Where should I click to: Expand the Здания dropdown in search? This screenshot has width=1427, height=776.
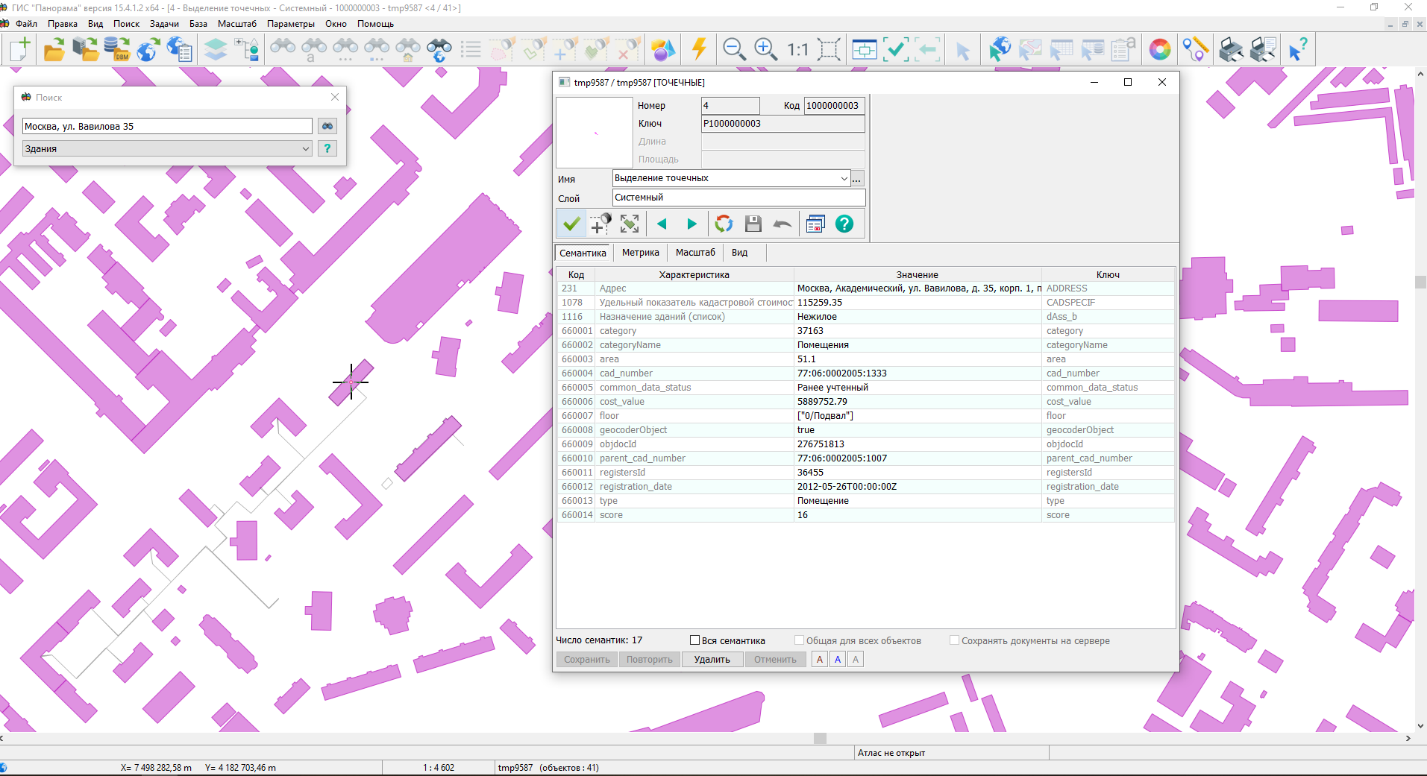click(306, 148)
